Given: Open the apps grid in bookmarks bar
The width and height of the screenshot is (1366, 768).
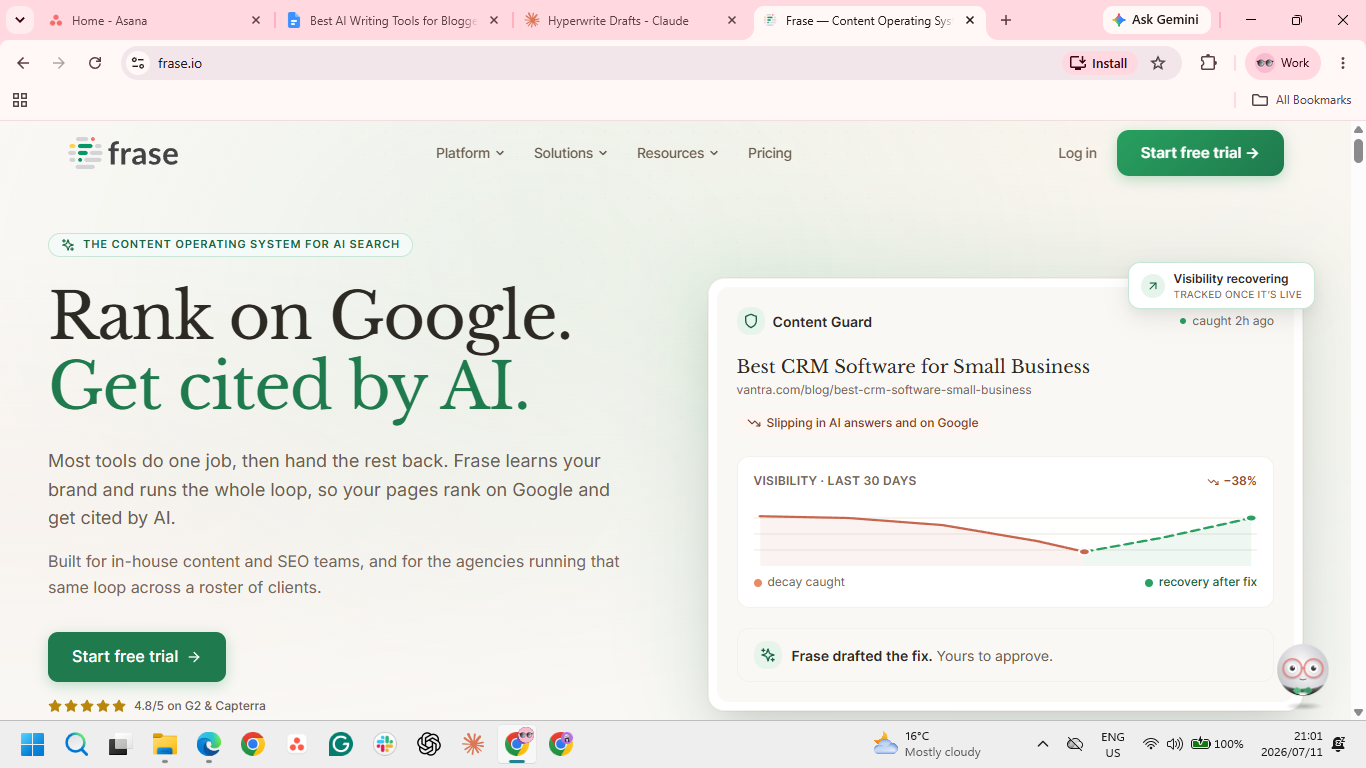Looking at the screenshot, I should 20,100.
